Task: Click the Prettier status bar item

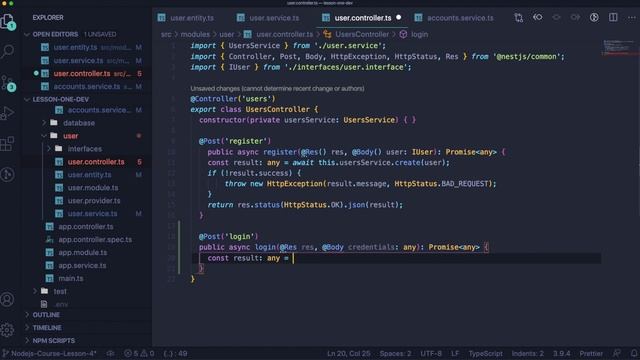Action: [591, 353]
